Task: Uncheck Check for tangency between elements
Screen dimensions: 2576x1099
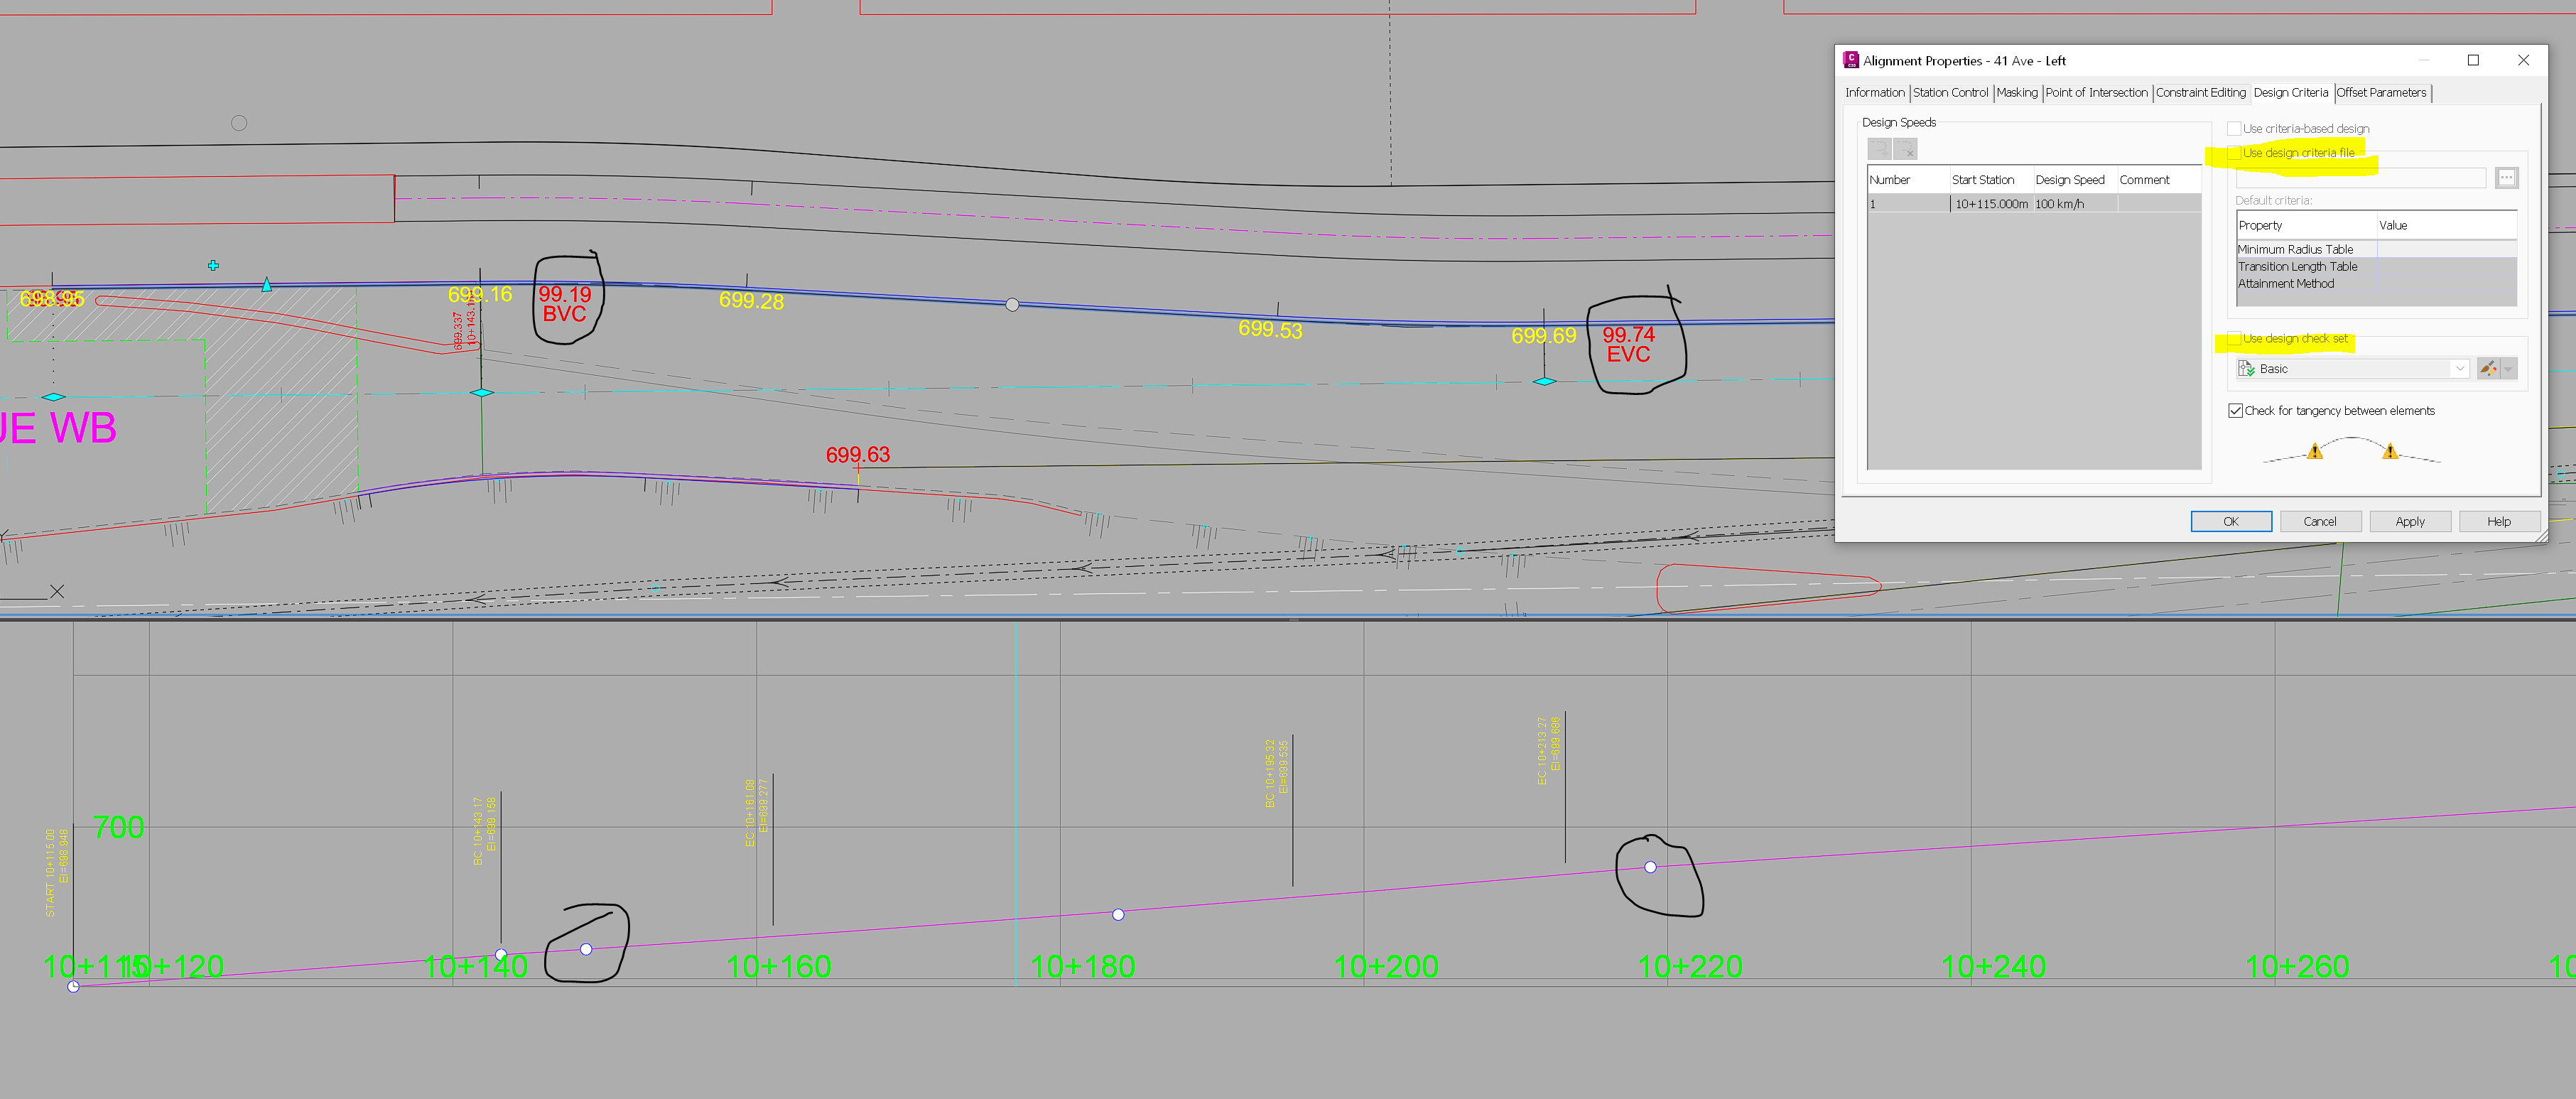Action: click(x=2236, y=411)
